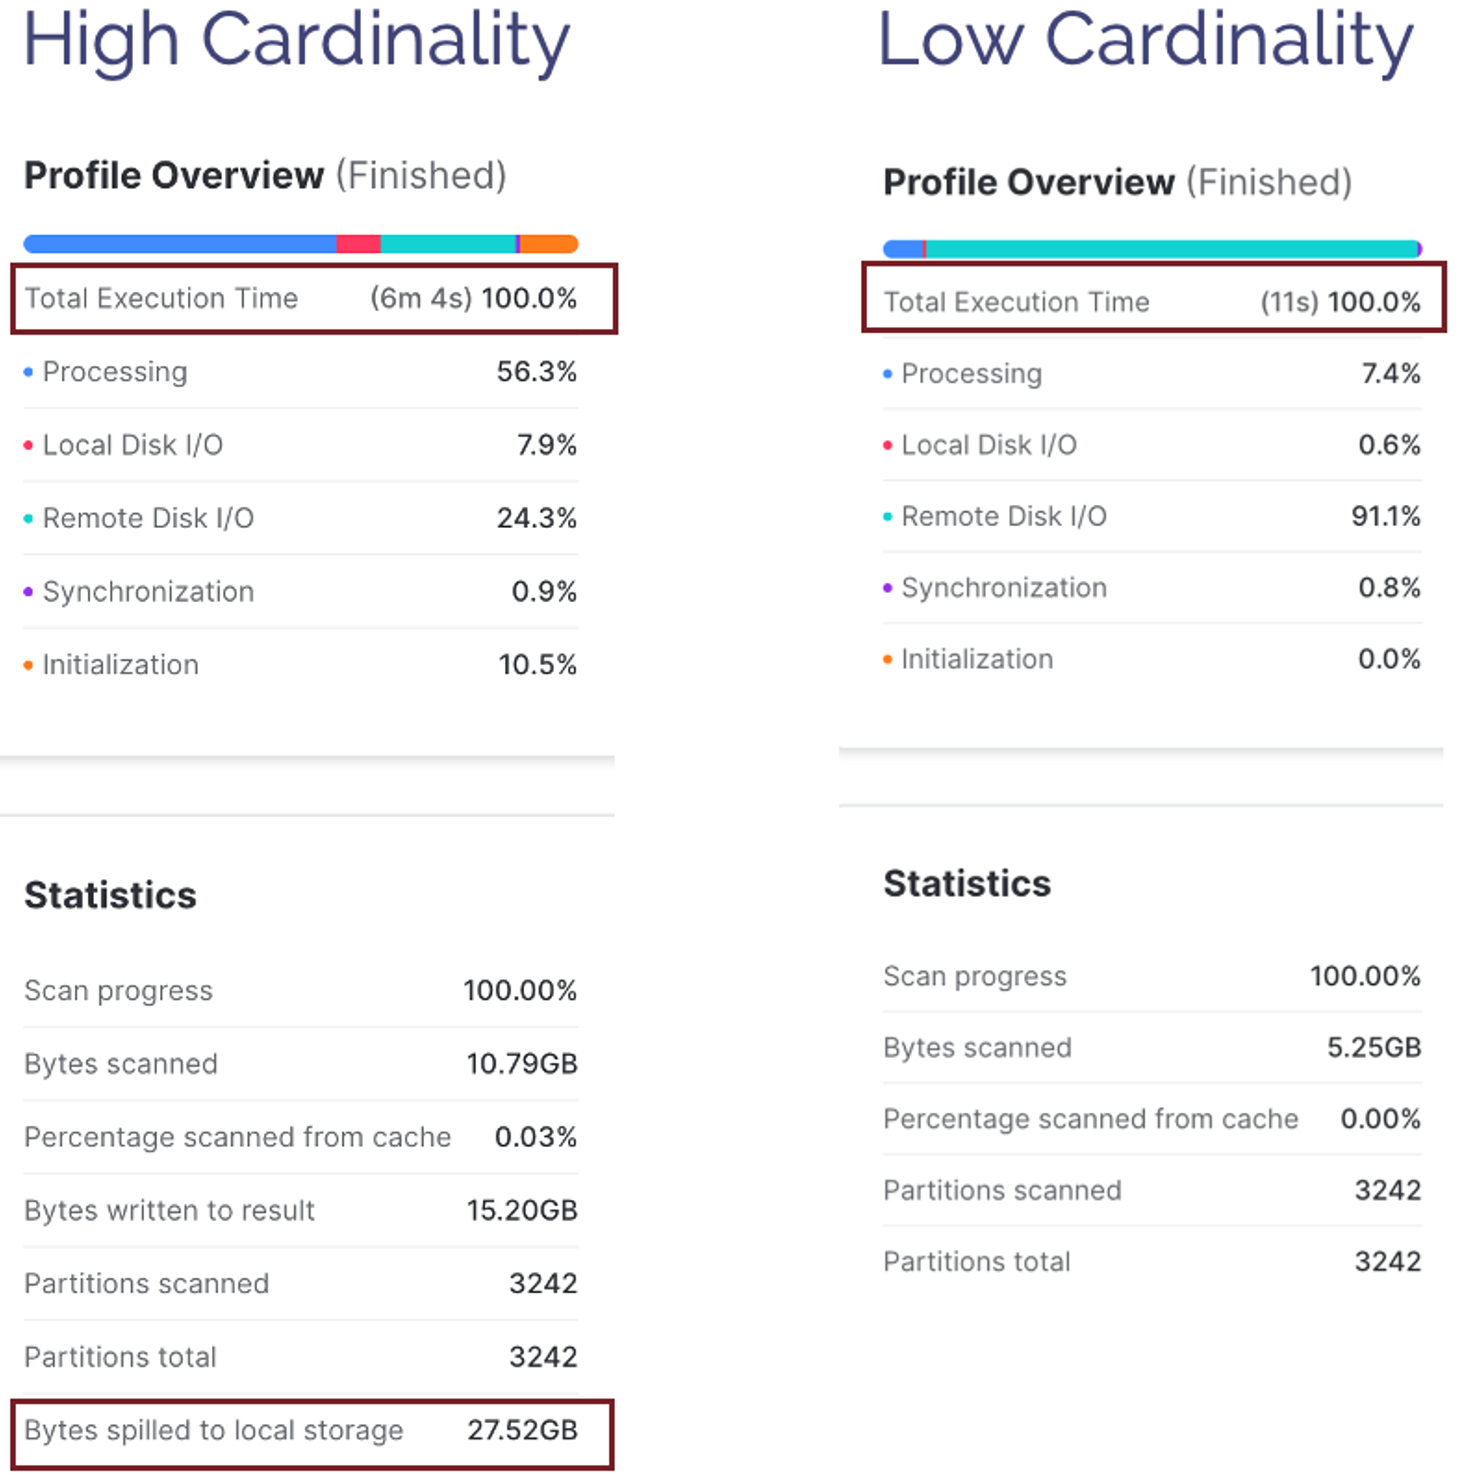Click Bytes written to result 15.20GB row
Image resolution: width=1470 pixels, height=1482 pixels.
[301, 1211]
